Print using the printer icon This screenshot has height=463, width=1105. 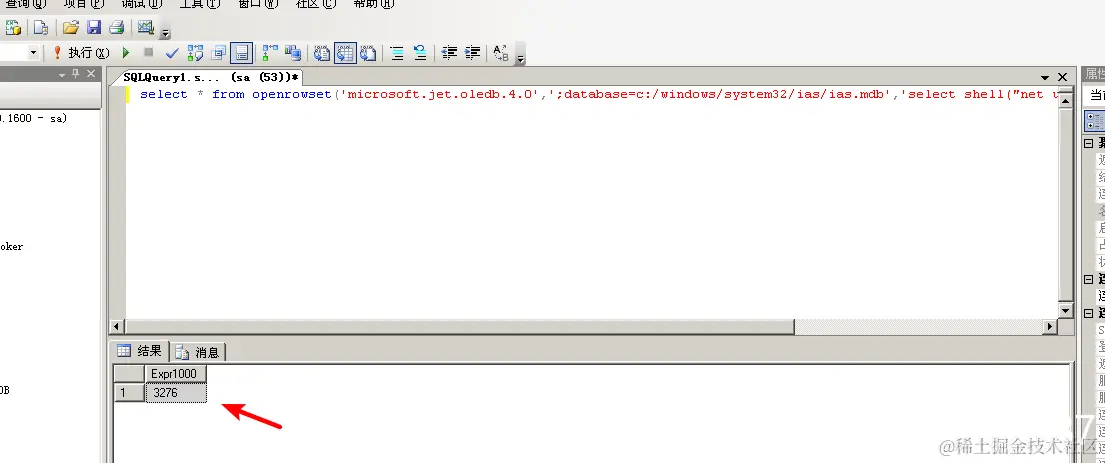117,27
